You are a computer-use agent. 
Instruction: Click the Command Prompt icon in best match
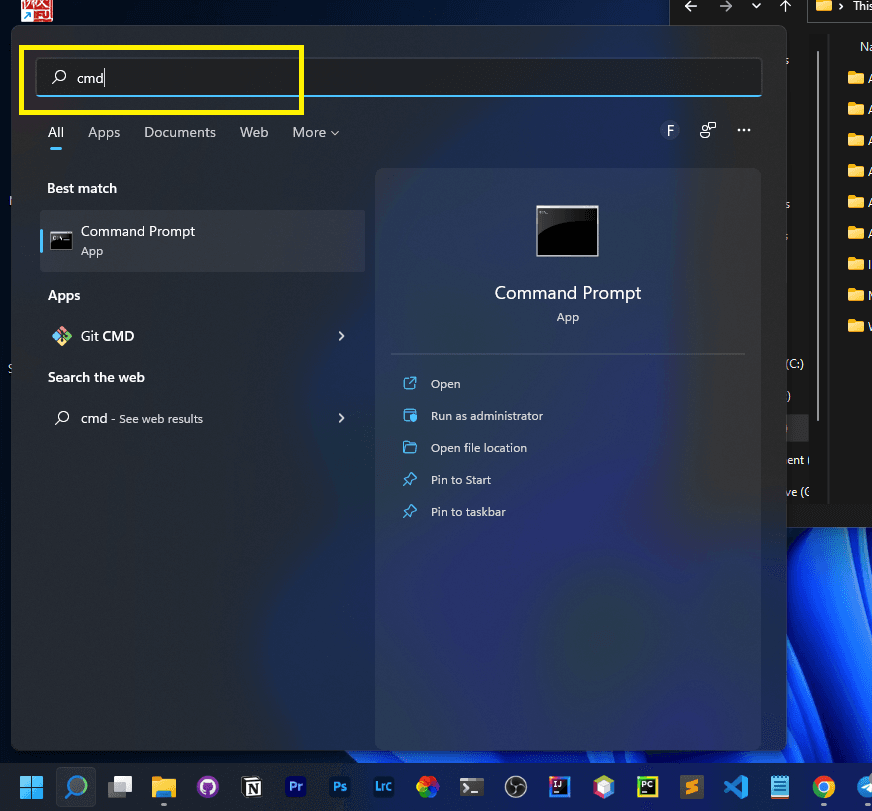pos(61,241)
